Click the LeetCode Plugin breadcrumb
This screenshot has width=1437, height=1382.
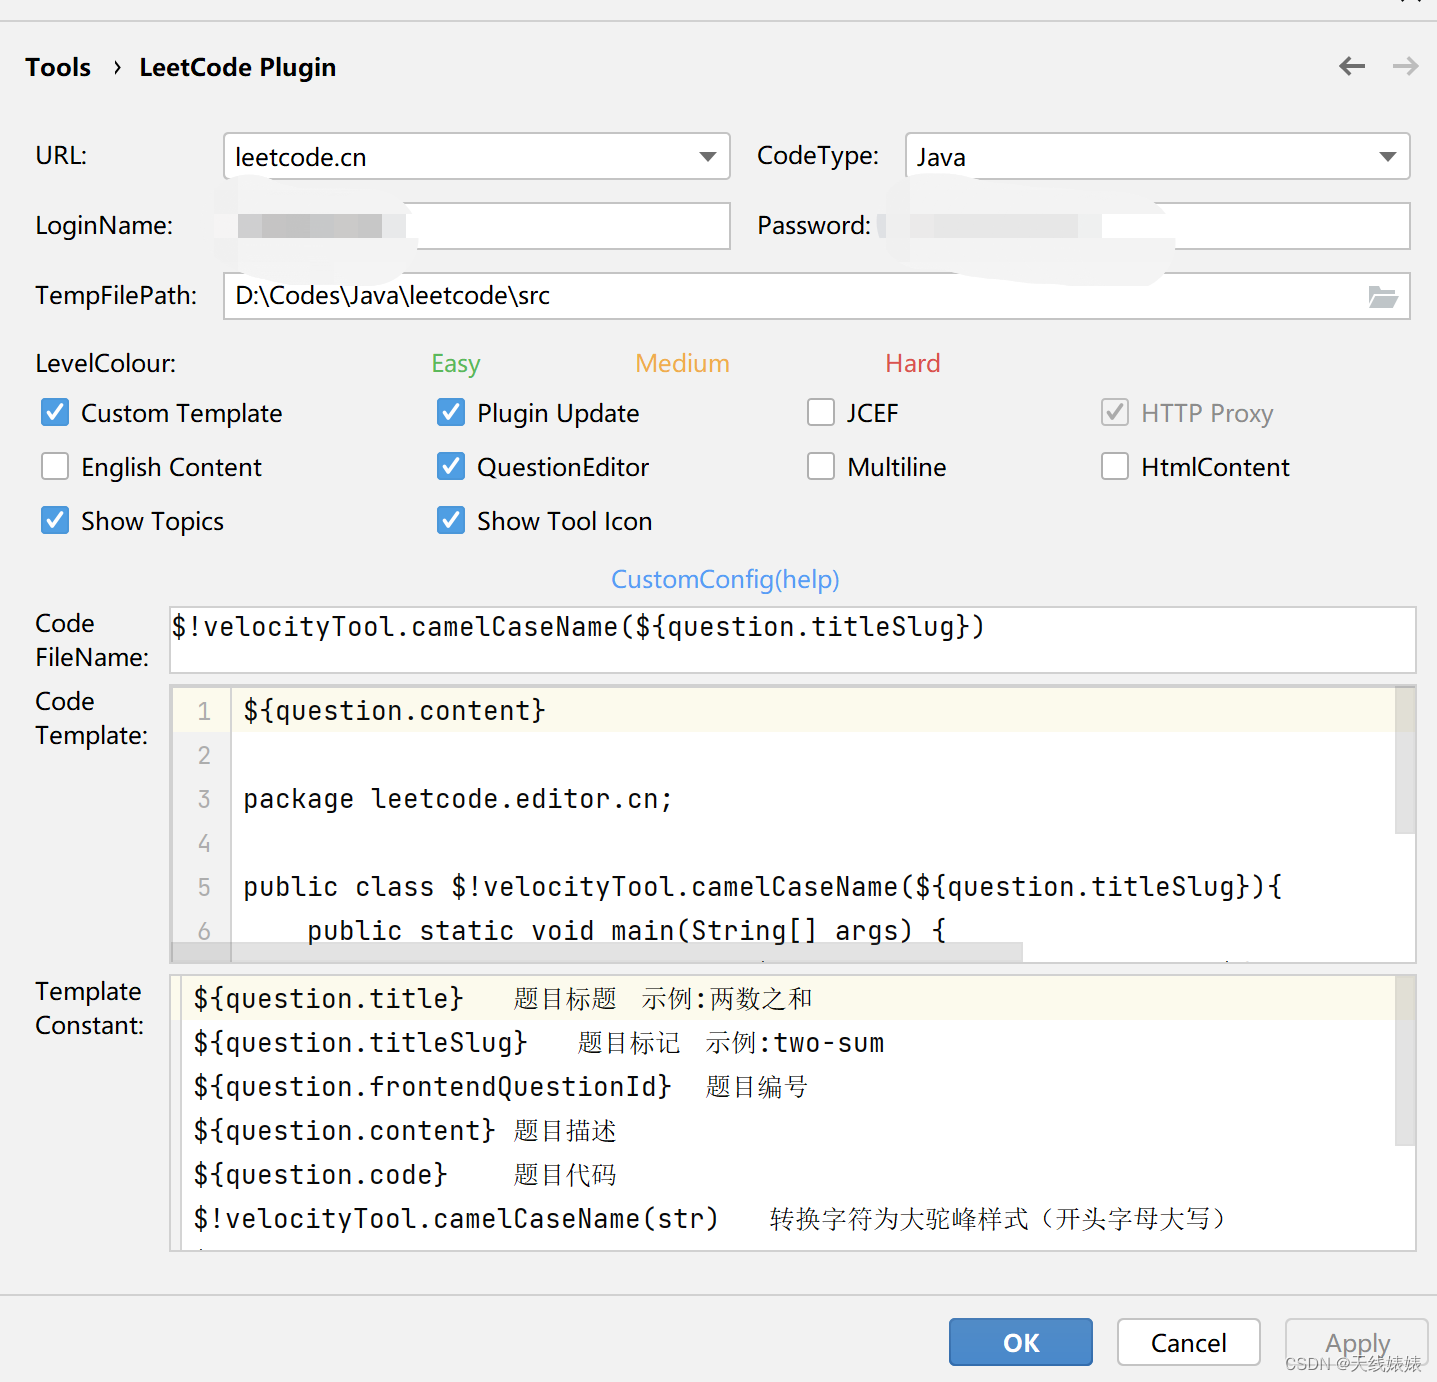click(238, 67)
